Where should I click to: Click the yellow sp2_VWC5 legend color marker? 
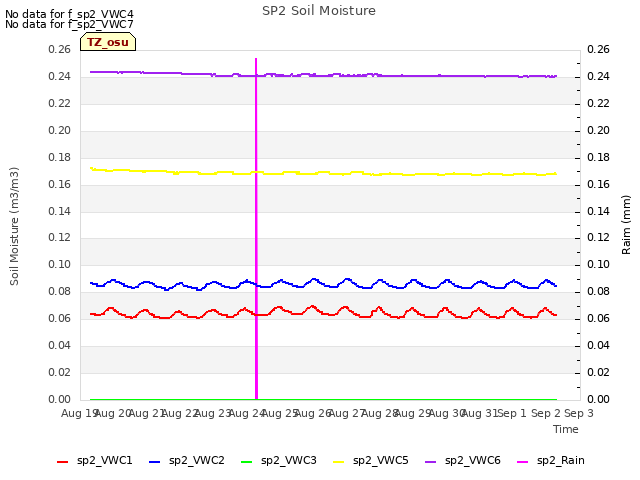[x=339, y=462]
